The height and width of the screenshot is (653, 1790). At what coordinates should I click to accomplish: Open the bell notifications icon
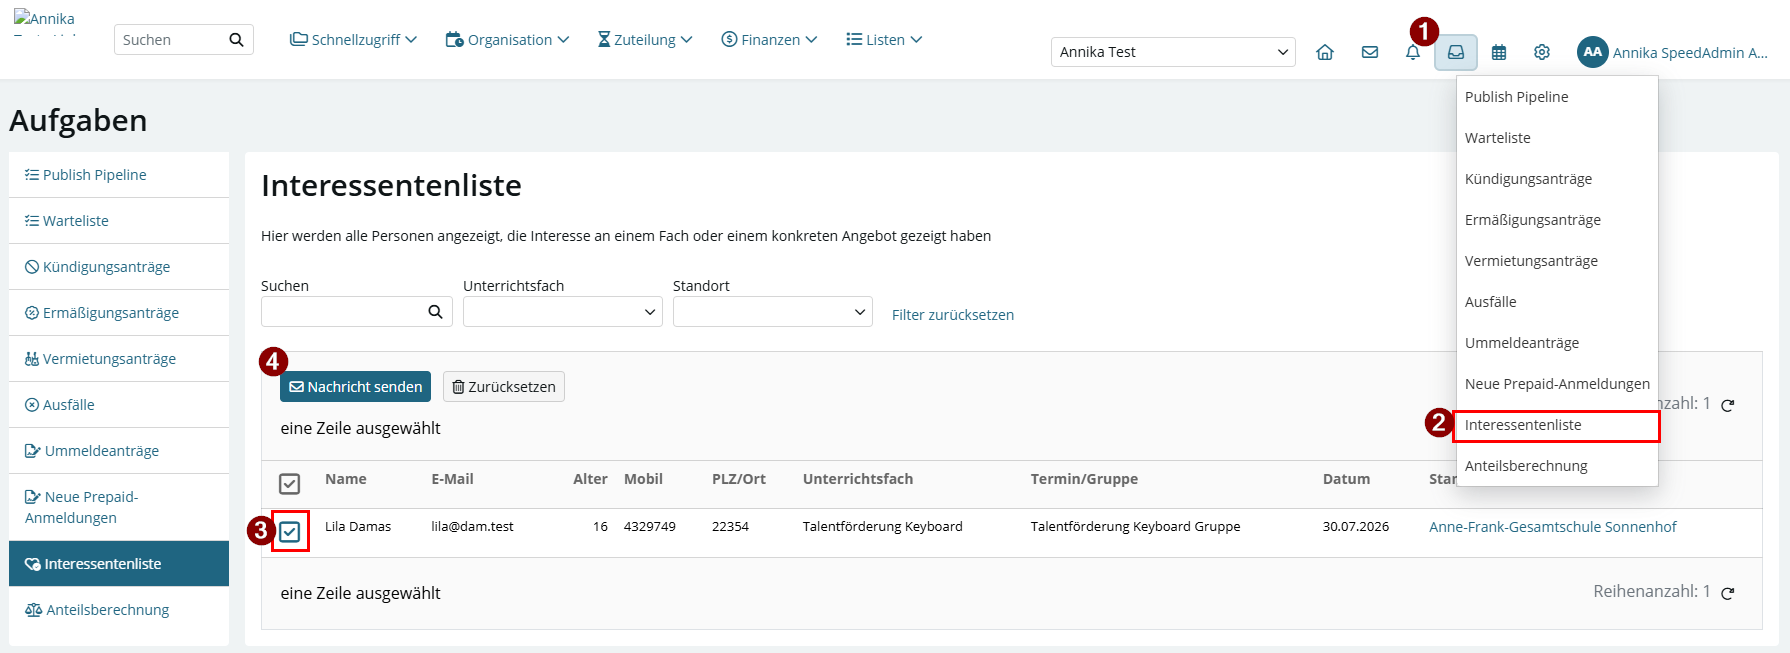click(1413, 52)
